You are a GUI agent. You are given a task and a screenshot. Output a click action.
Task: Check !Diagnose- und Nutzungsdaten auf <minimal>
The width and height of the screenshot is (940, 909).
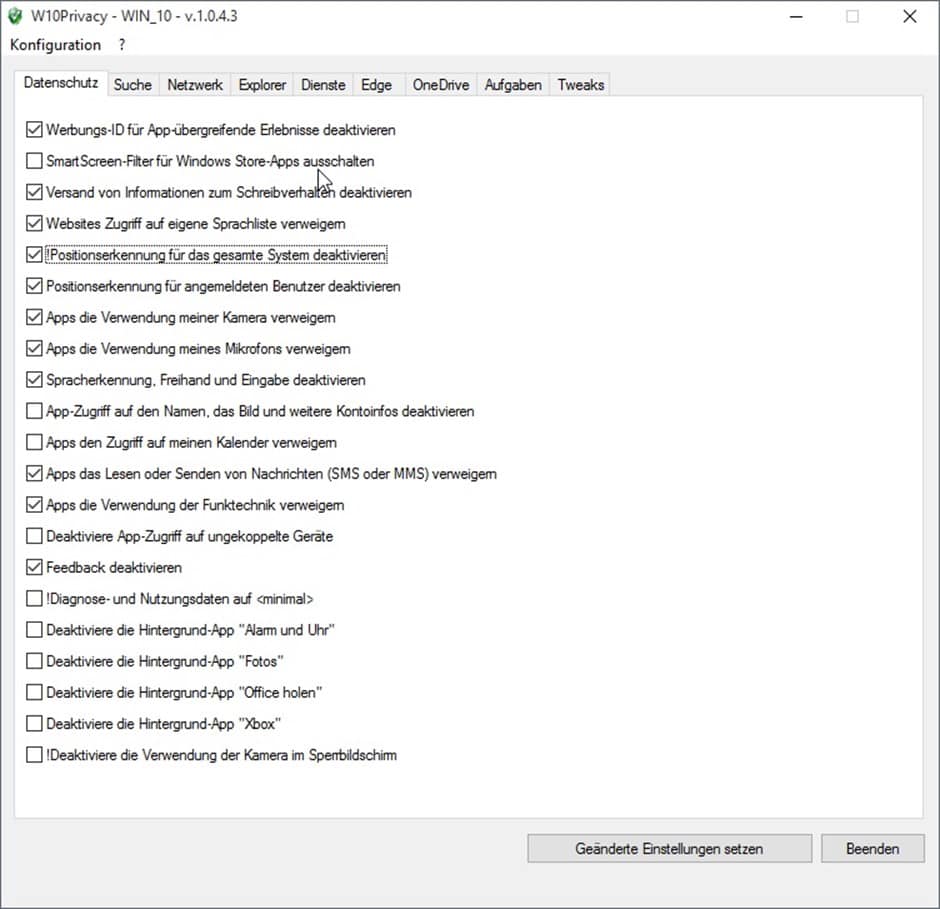pyautogui.click(x=35, y=599)
